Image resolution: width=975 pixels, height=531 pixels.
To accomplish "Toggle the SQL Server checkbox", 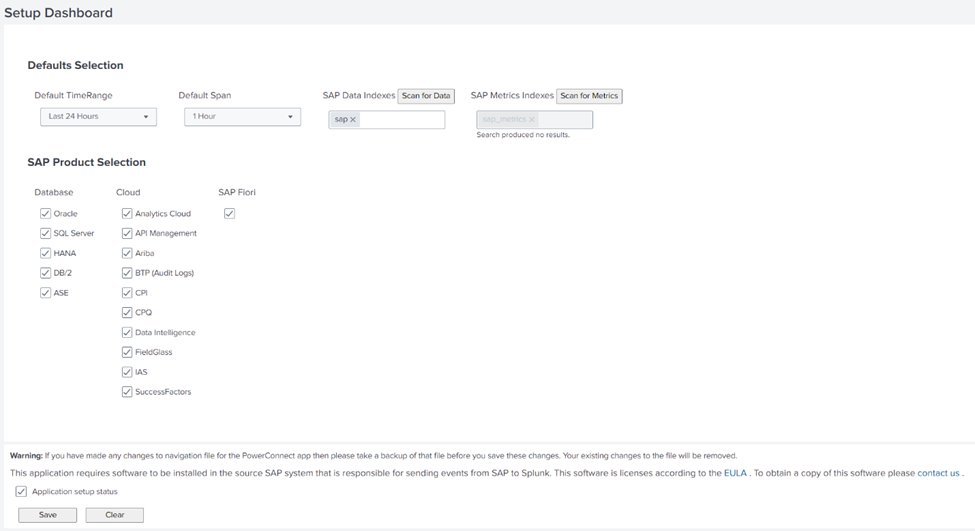I will pyautogui.click(x=46, y=233).
